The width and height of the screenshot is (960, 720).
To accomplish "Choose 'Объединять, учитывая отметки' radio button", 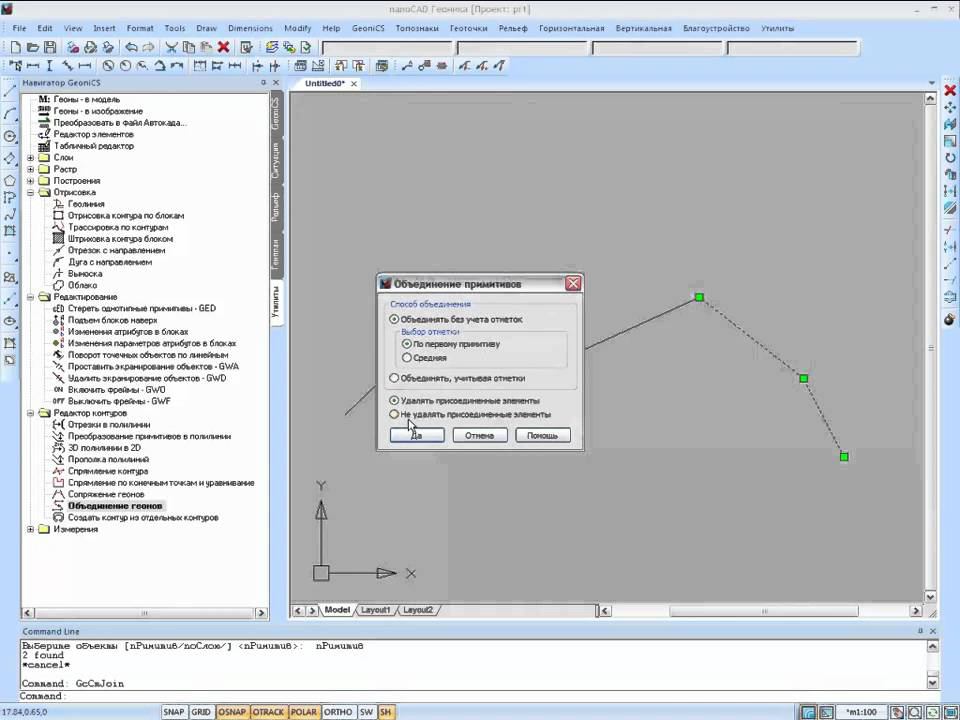I will click(x=394, y=378).
